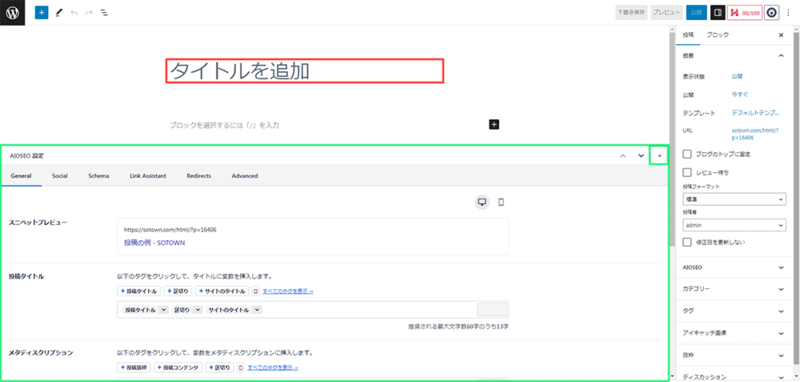Image resolution: width=800 pixels, height=382 pixels.
Task: Select the 投稿 sidebar tab
Action: point(688,35)
